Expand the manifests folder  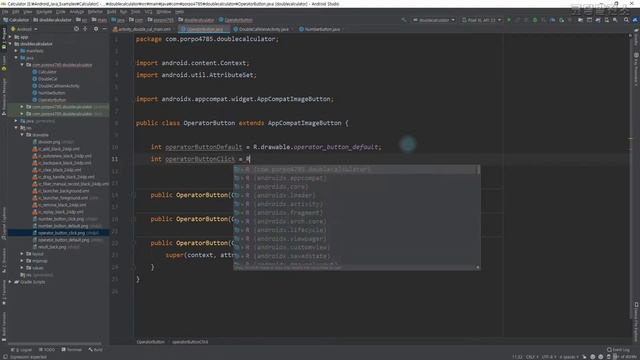(x=16, y=51)
